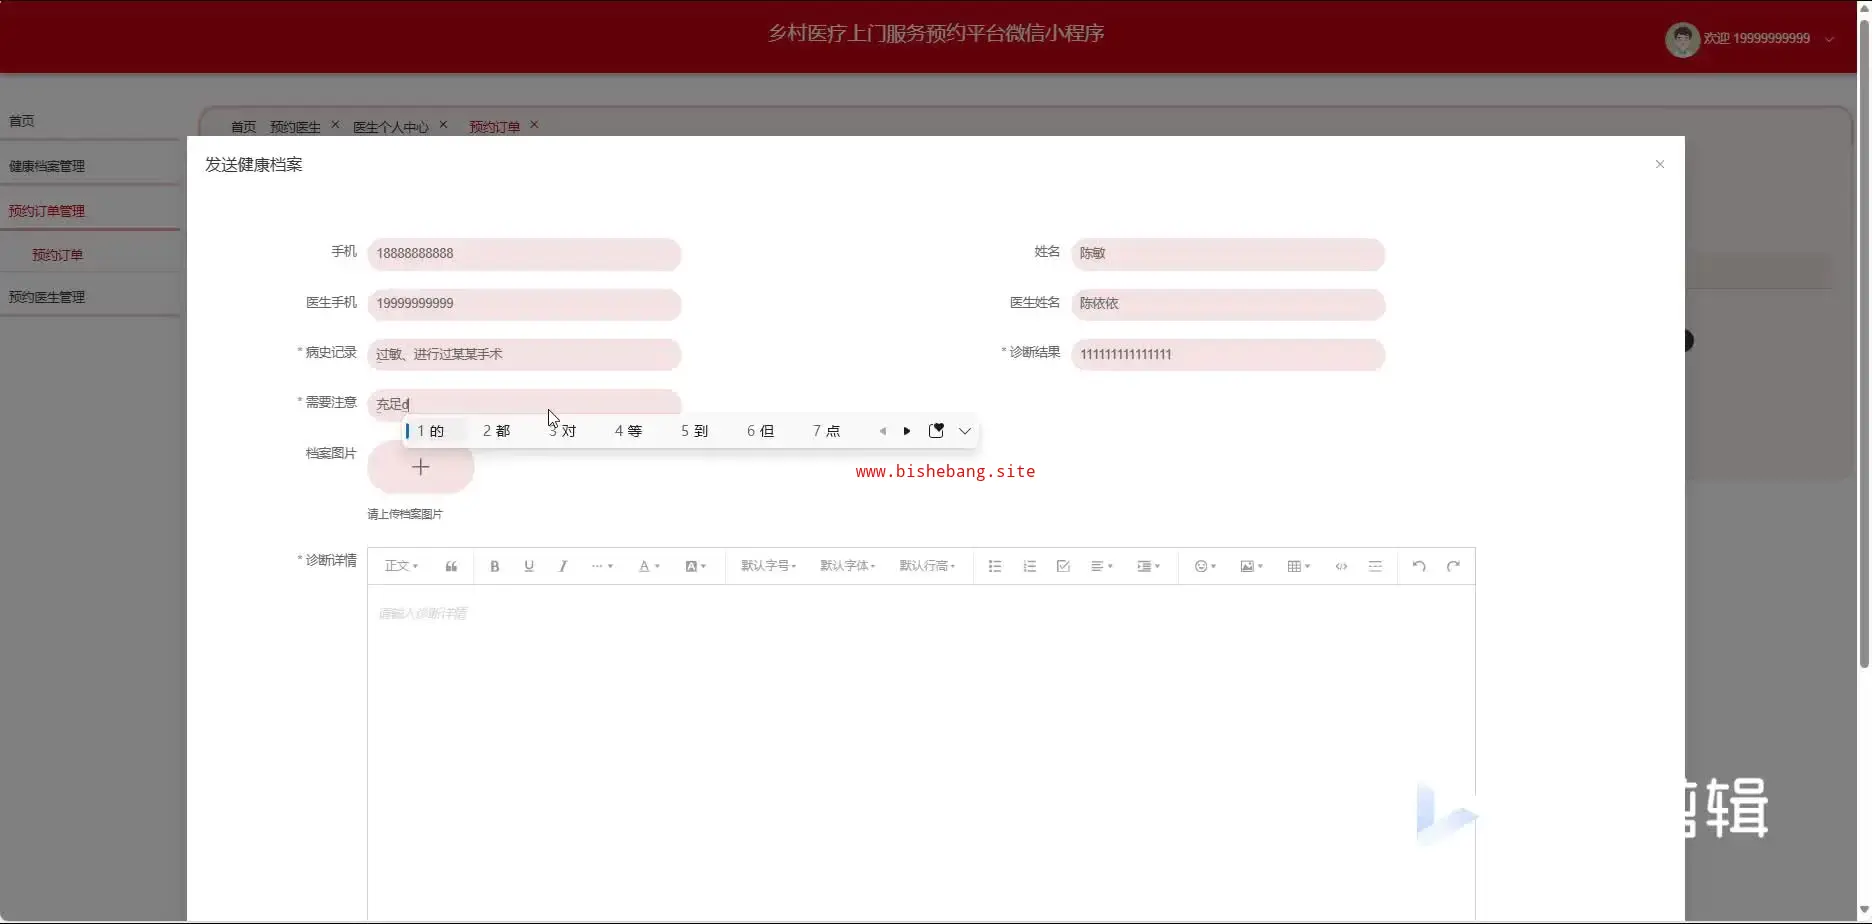This screenshot has height=924, width=1872.
Task: Insert a todo checkbox list
Action: pos(1063,566)
